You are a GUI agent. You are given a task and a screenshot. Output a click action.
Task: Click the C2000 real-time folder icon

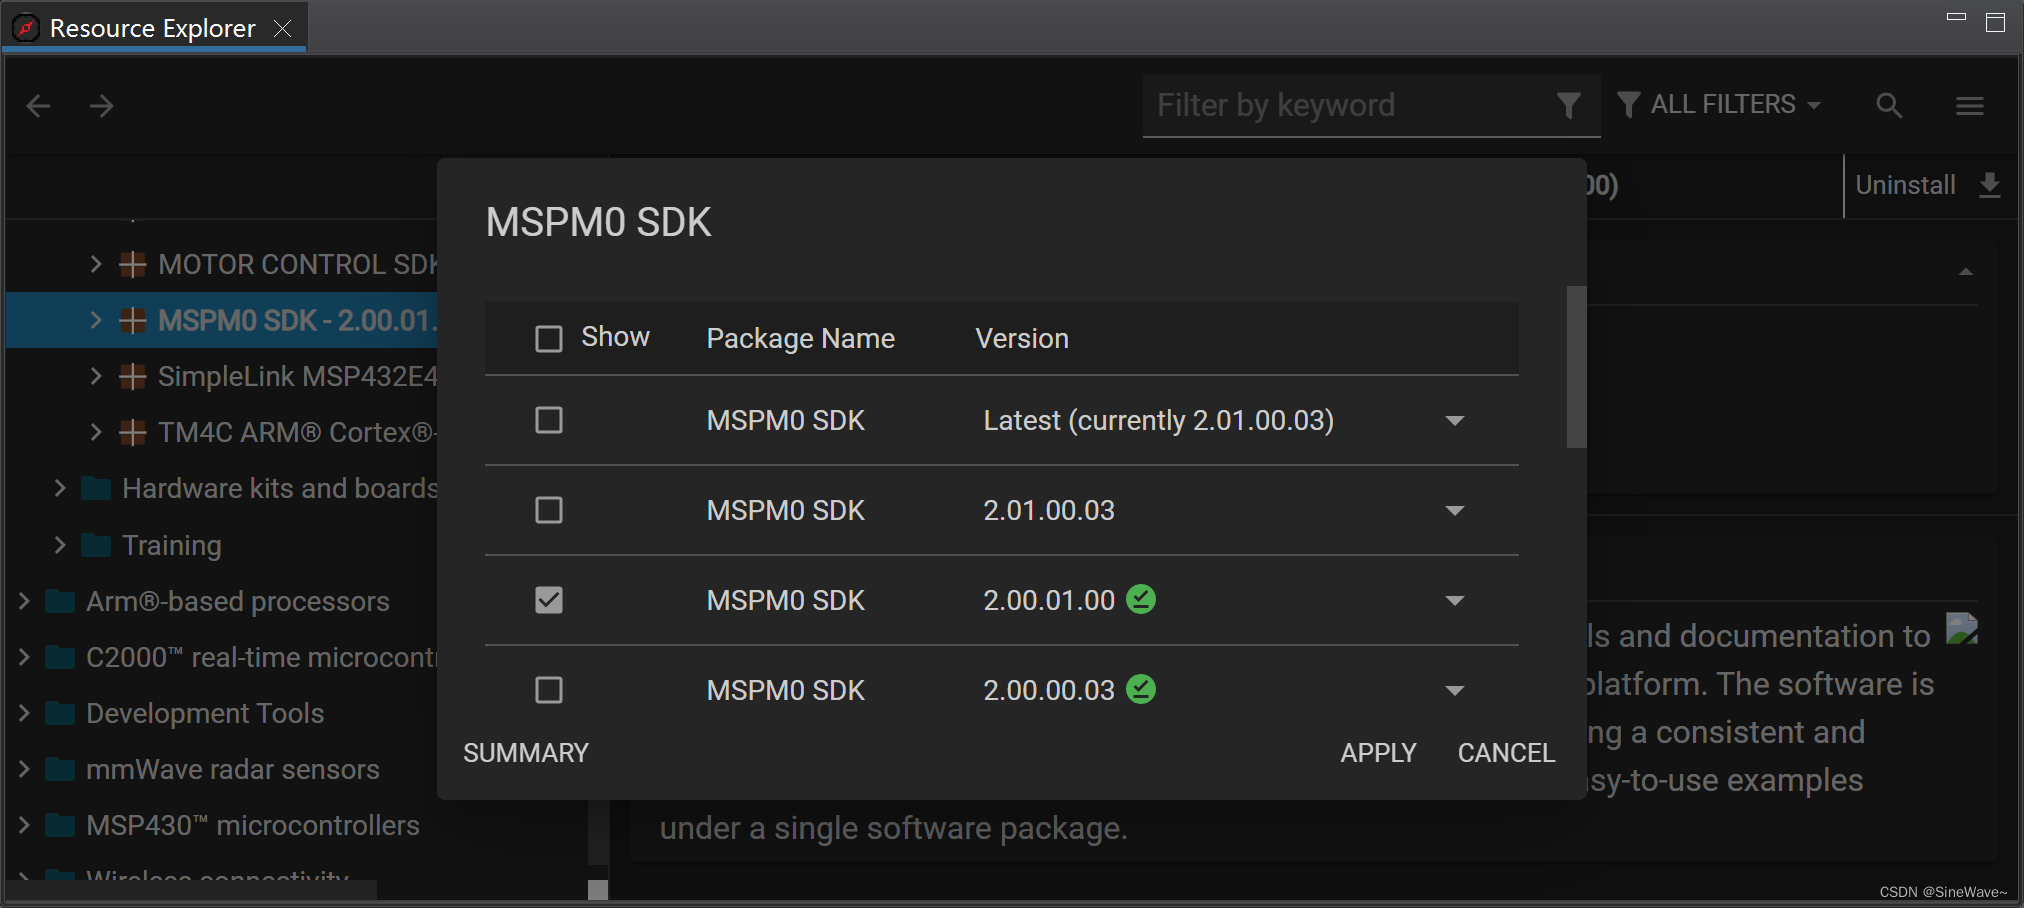click(x=60, y=657)
